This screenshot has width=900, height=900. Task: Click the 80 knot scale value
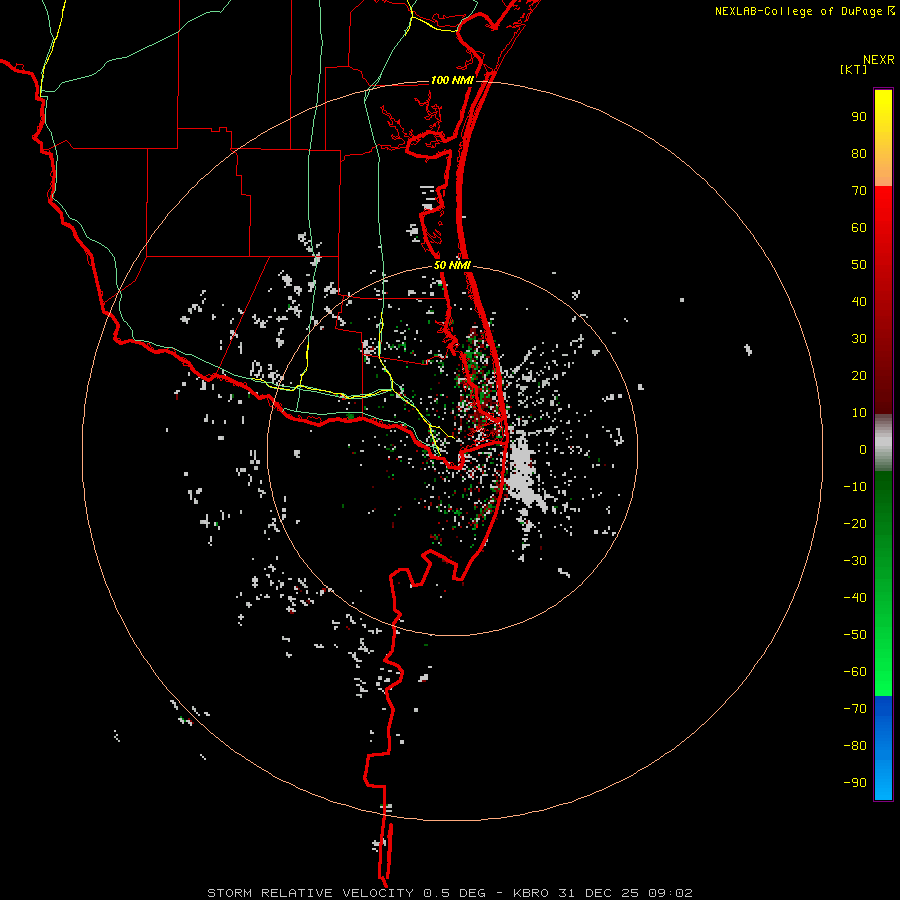tap(859, 153)
